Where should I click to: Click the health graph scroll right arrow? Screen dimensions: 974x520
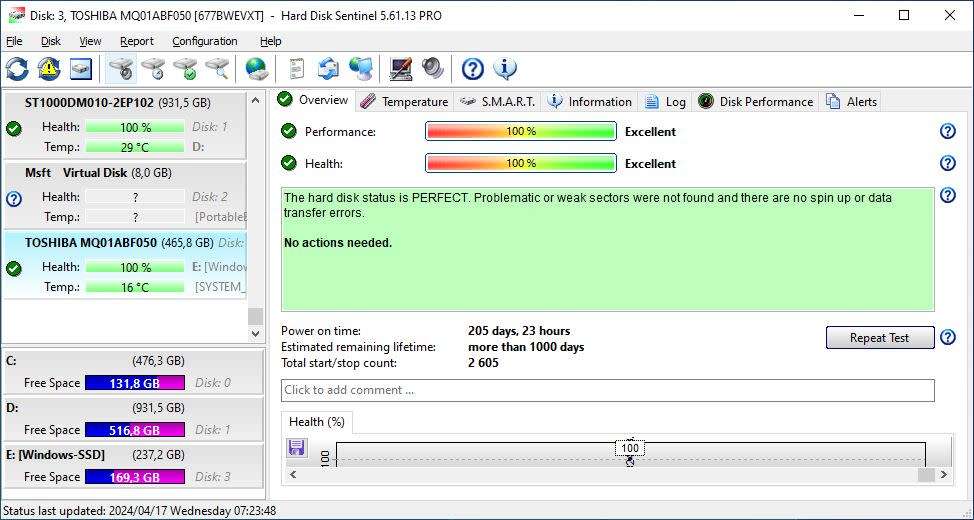point(944,475)
